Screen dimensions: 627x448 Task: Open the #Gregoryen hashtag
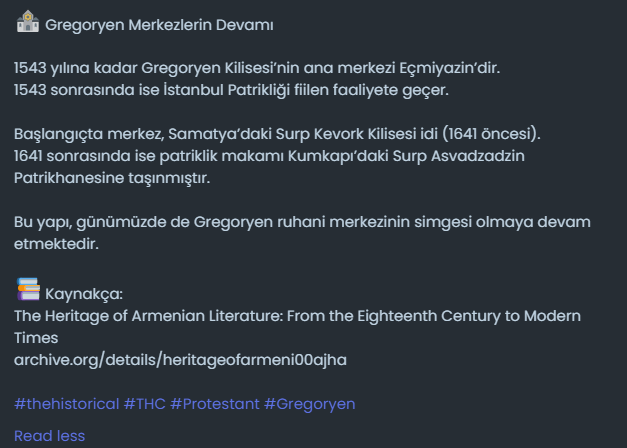point(310,403)
